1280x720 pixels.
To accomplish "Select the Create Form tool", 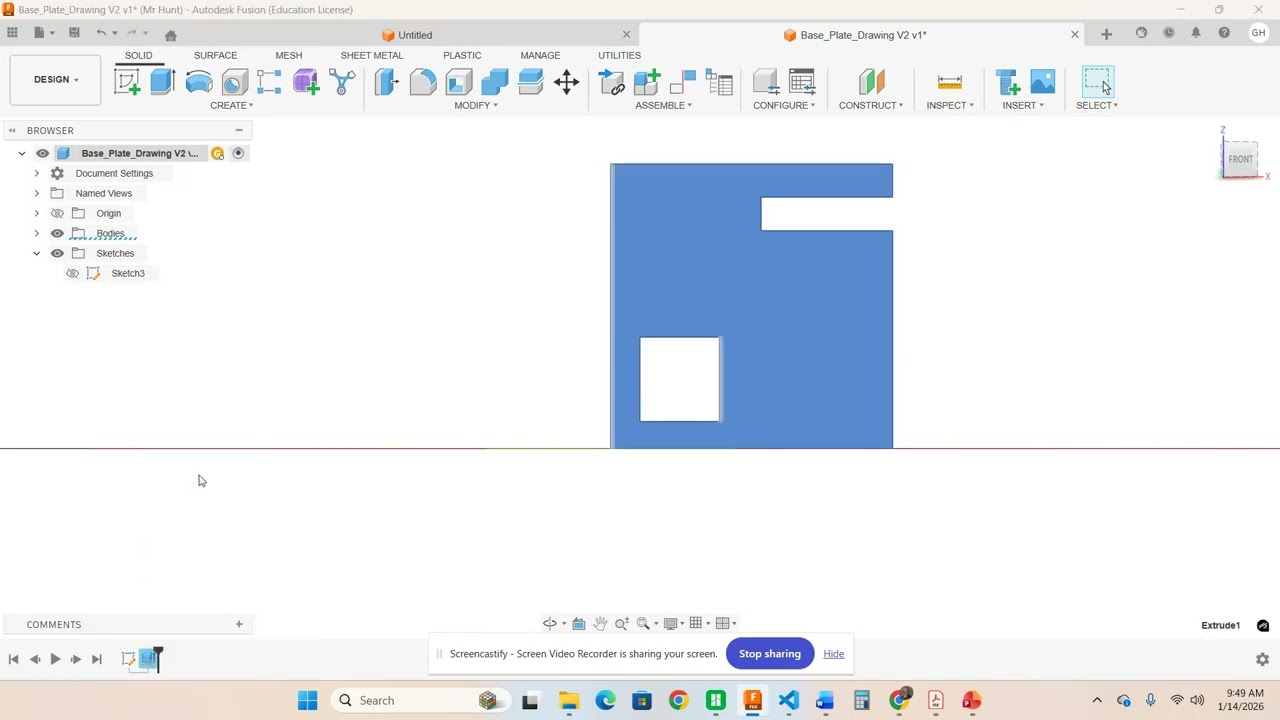I will click(x=306, y=82).
